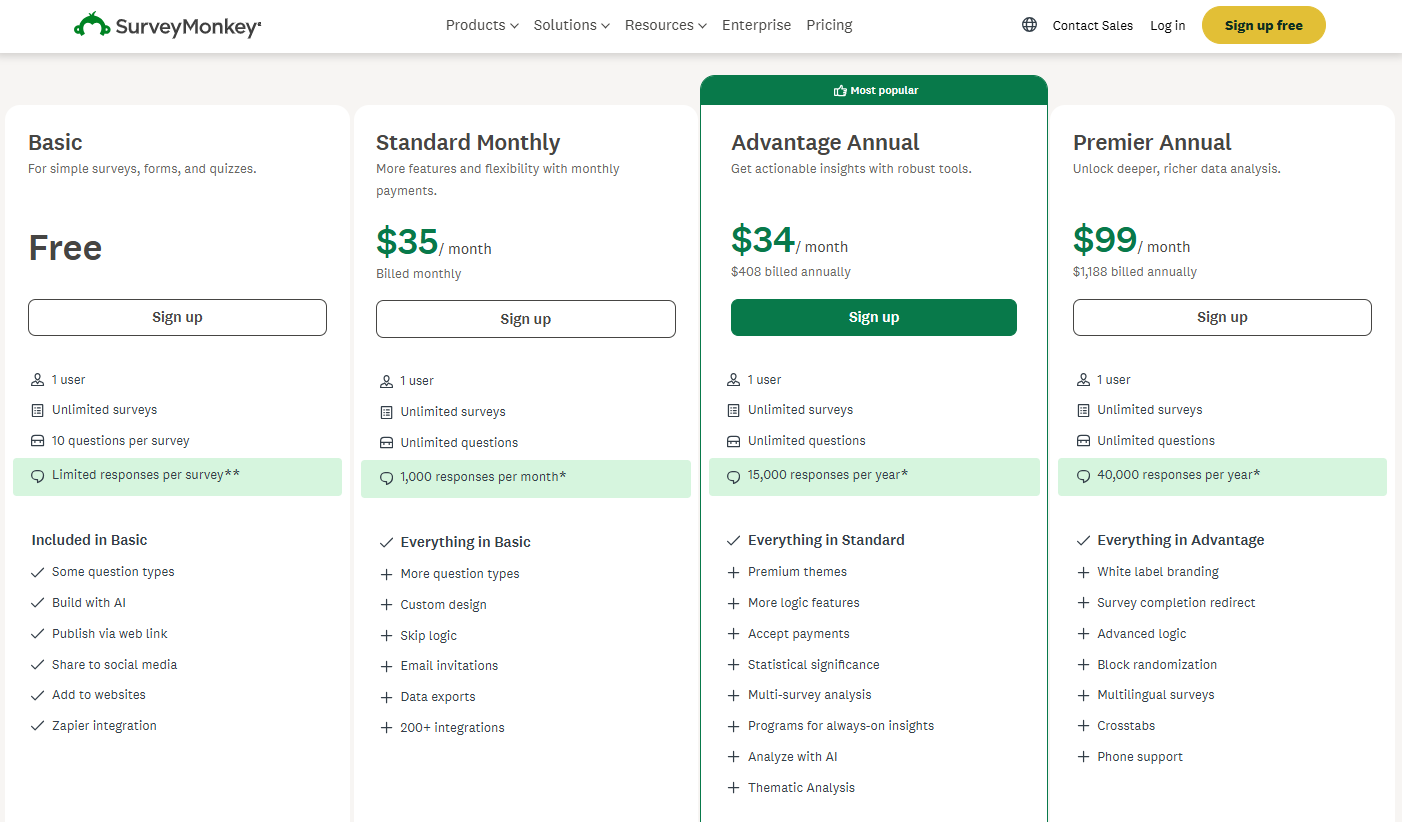Click the Crosstabs feature
The height and width of the screenshot is (822, 1402).
[x=1126, y=726]
